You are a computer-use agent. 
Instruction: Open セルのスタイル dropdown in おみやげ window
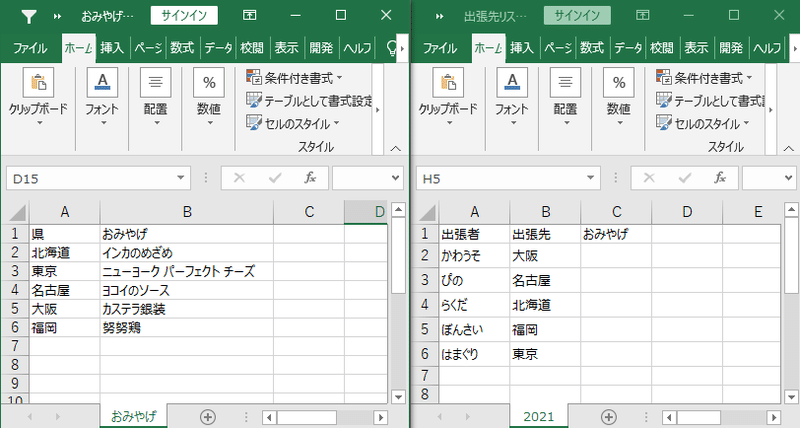coord(293,123)
